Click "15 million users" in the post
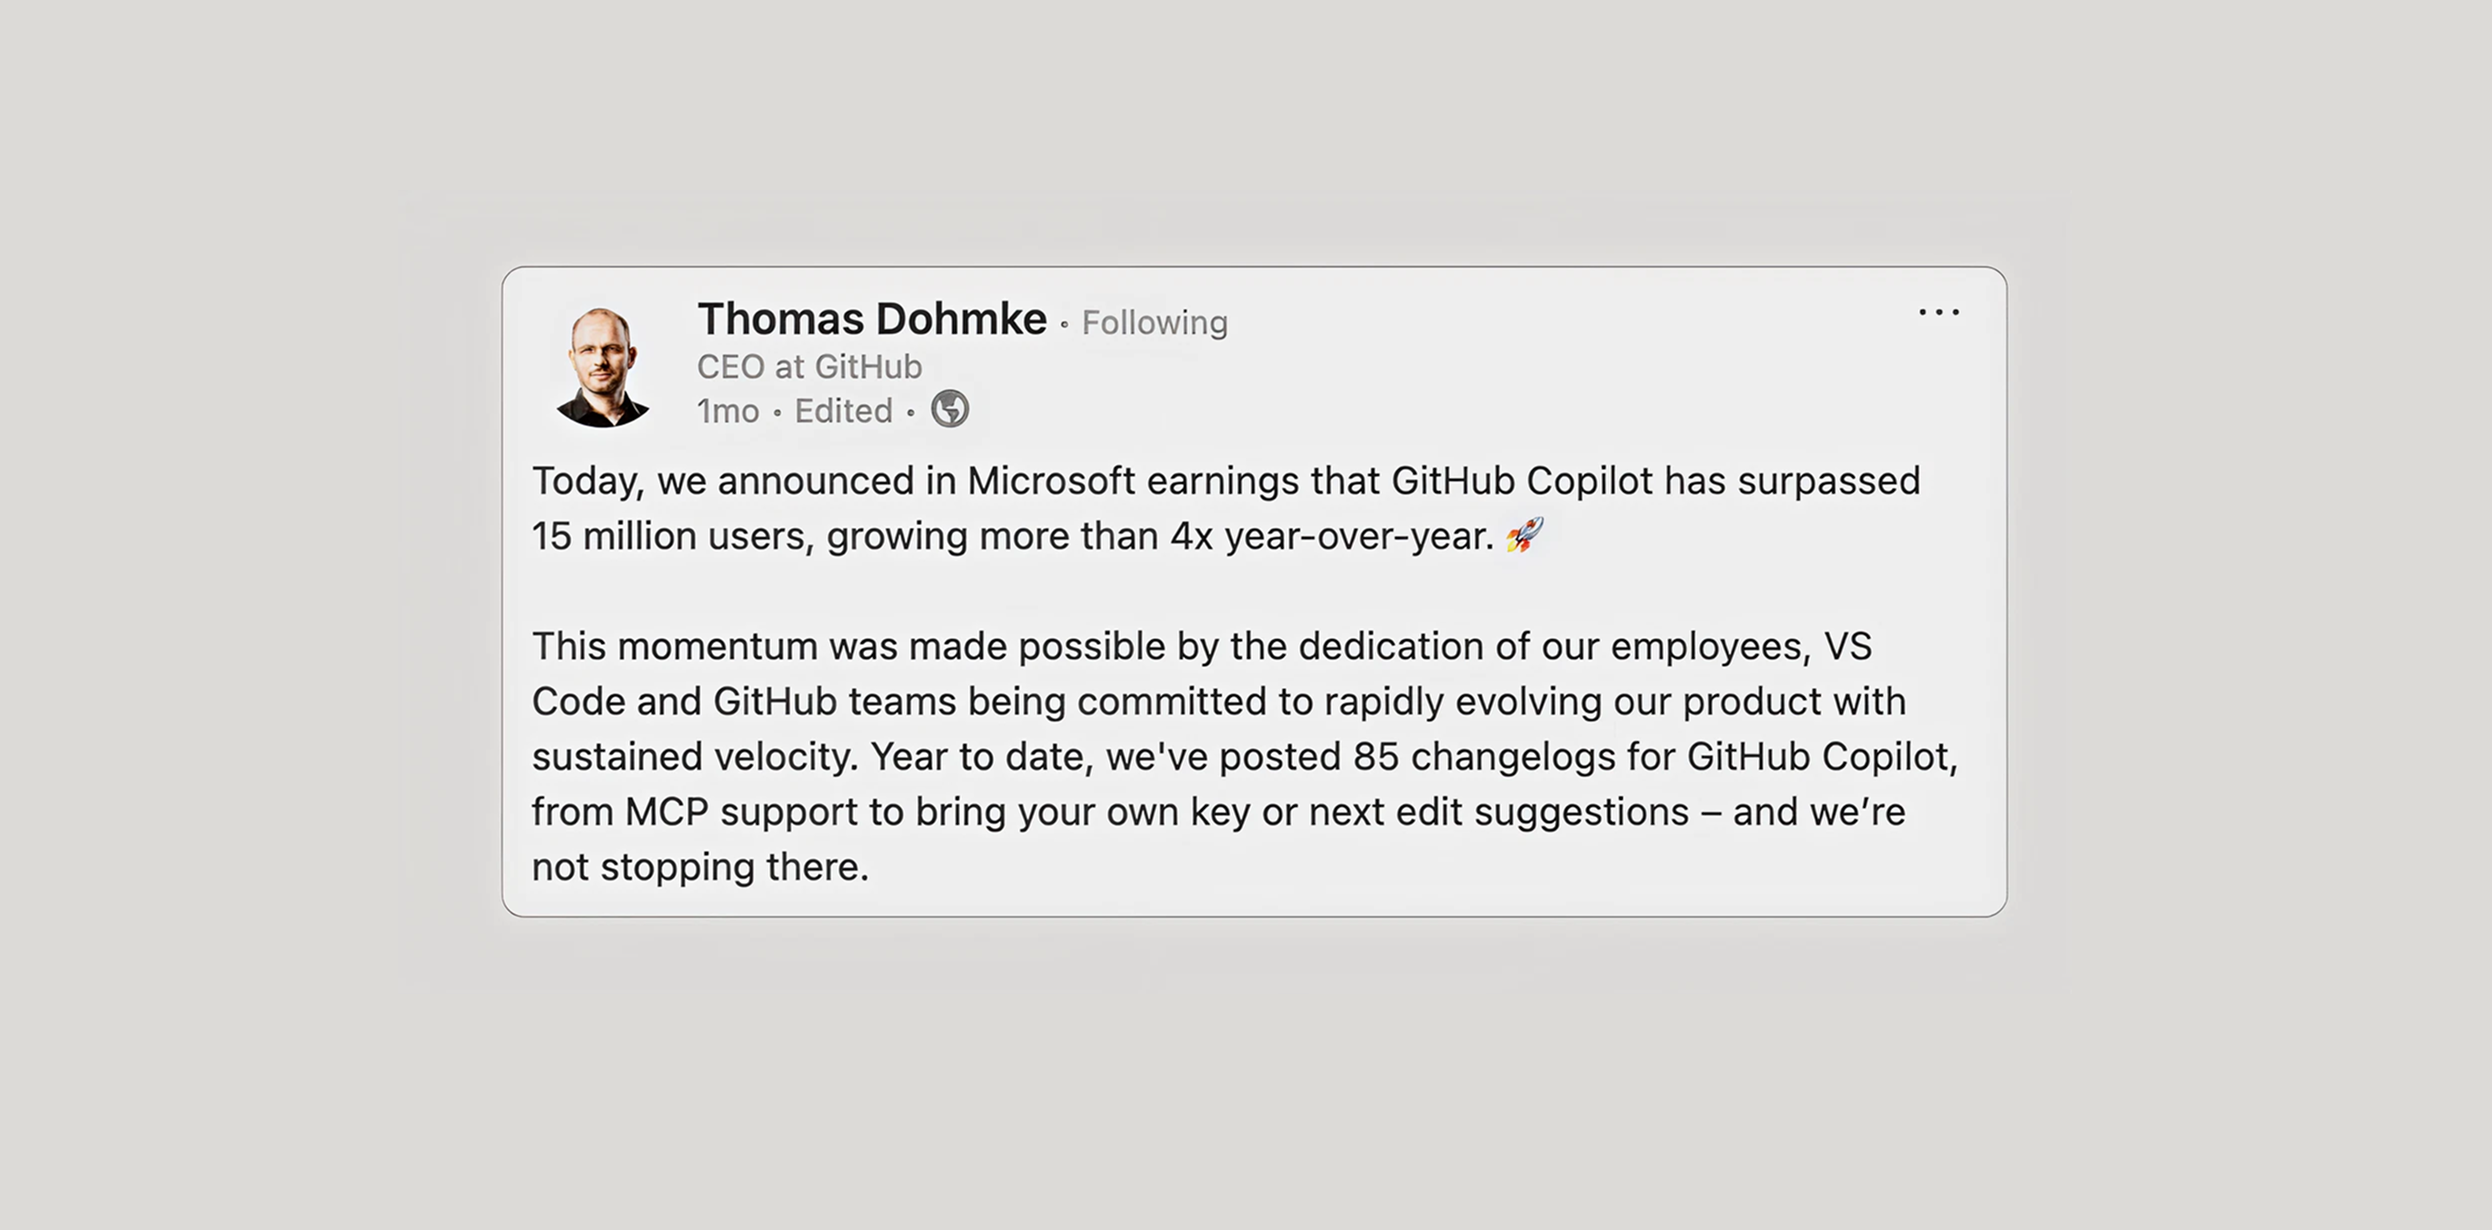Image resolution: width=2492 pixels, height=1230 pixels. 668,537
